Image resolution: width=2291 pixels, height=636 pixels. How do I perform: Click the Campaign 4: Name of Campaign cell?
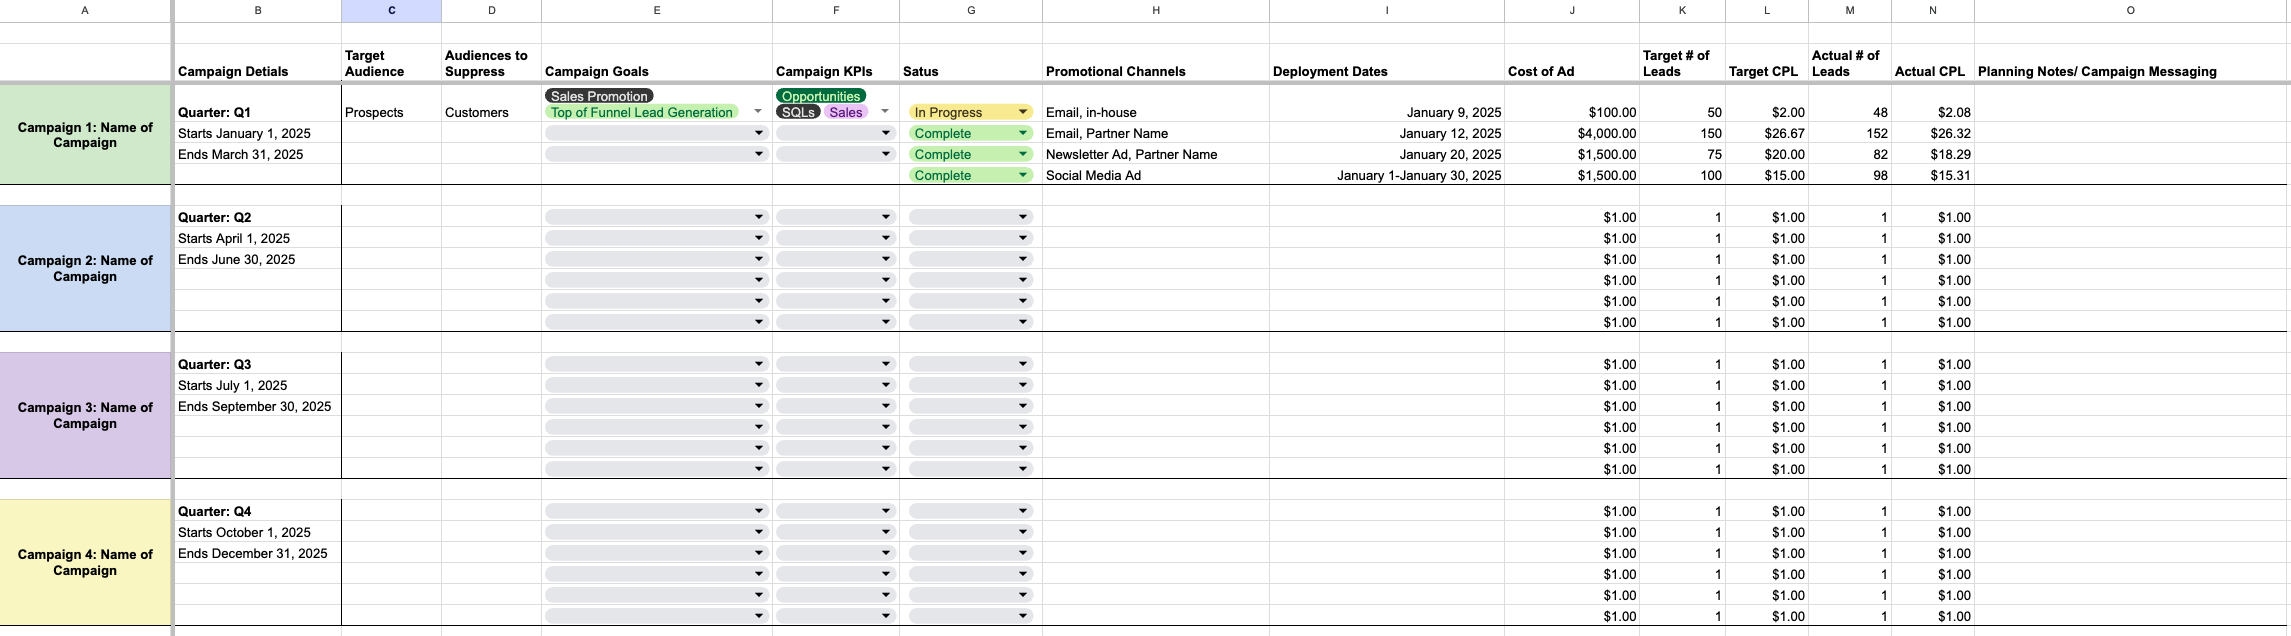click(85, 562)
